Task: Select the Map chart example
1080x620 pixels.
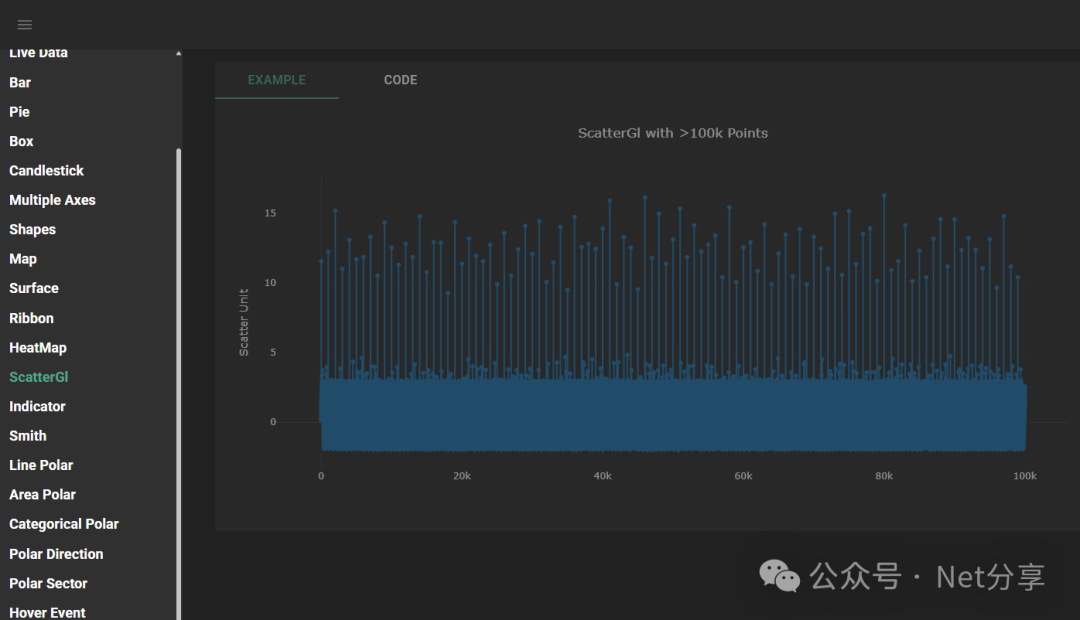Action: tap(22, 258)
